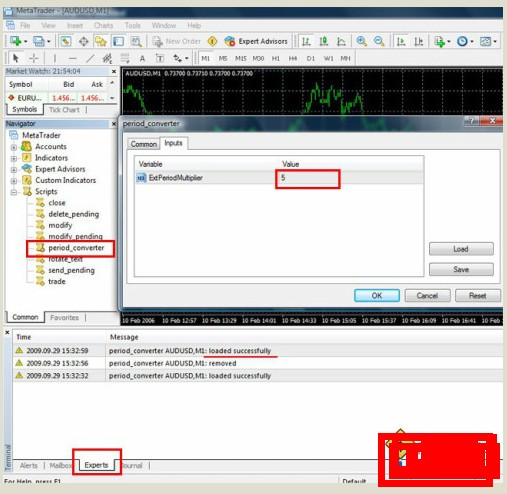
Task: Select the H4 timeframe
Action: 293,58
